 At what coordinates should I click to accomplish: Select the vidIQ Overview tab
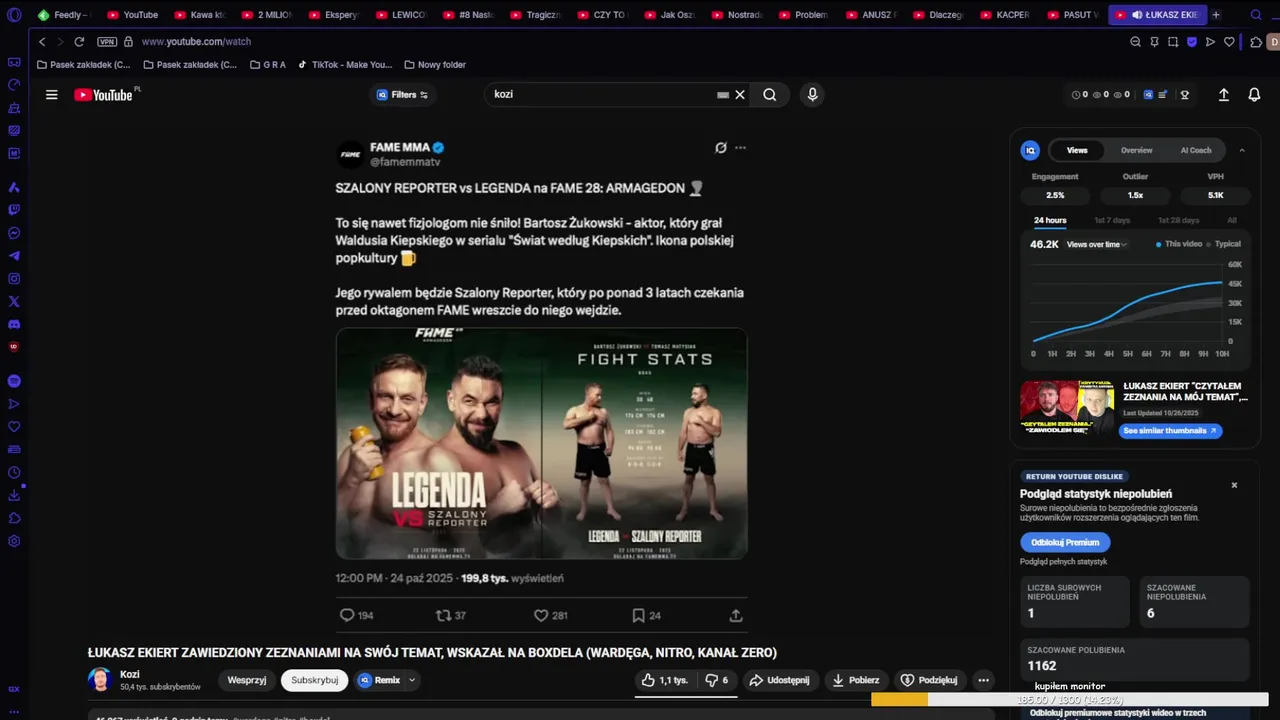tap(1136, 150)
